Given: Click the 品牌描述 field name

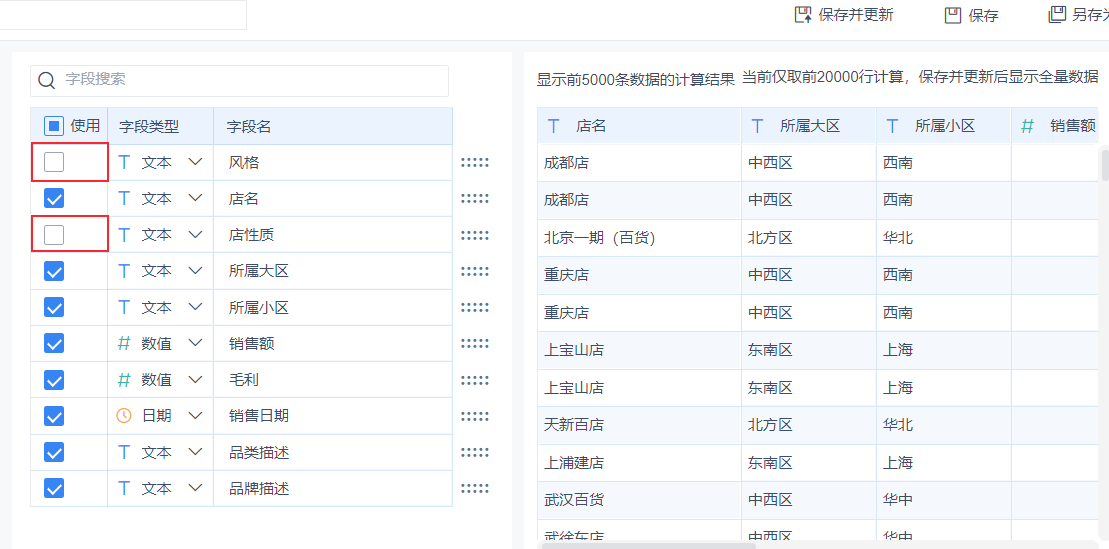Looking at the screenshot, I should tap(259, 488).
